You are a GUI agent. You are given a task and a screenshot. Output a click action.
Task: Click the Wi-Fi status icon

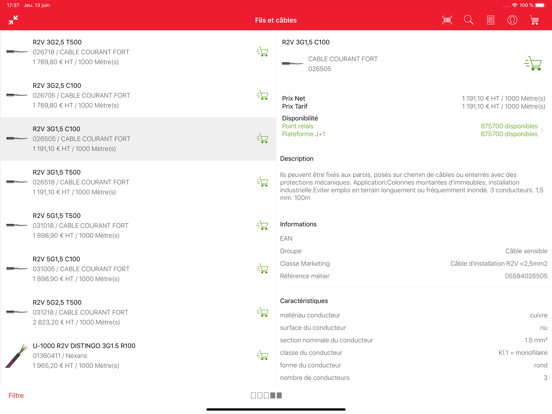pos(515,5)
